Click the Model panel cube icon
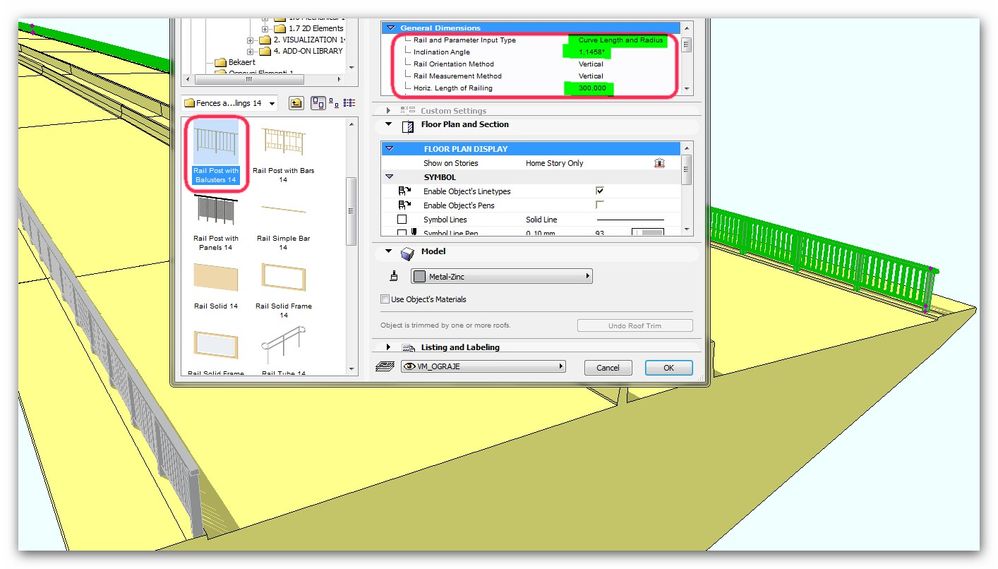Image resolution: width=998 pixels, height=569 pixels. 407,253
